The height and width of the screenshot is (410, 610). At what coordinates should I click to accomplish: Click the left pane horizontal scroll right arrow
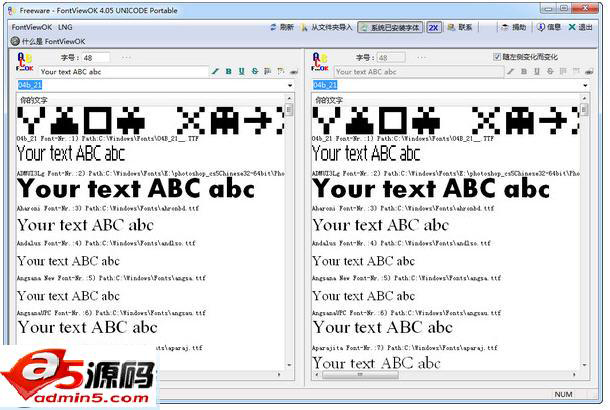[279, 375]
